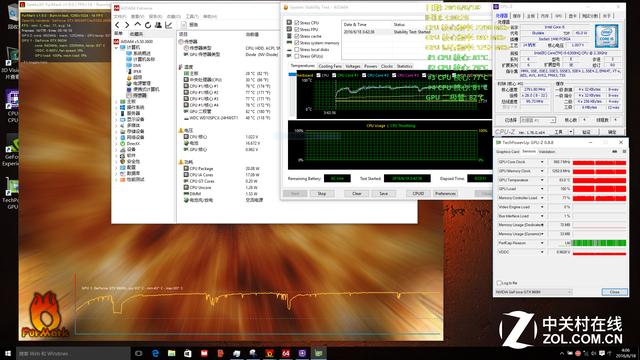Switch to the Cooling Fans tab
640x360 pixels.
point(330,66)
